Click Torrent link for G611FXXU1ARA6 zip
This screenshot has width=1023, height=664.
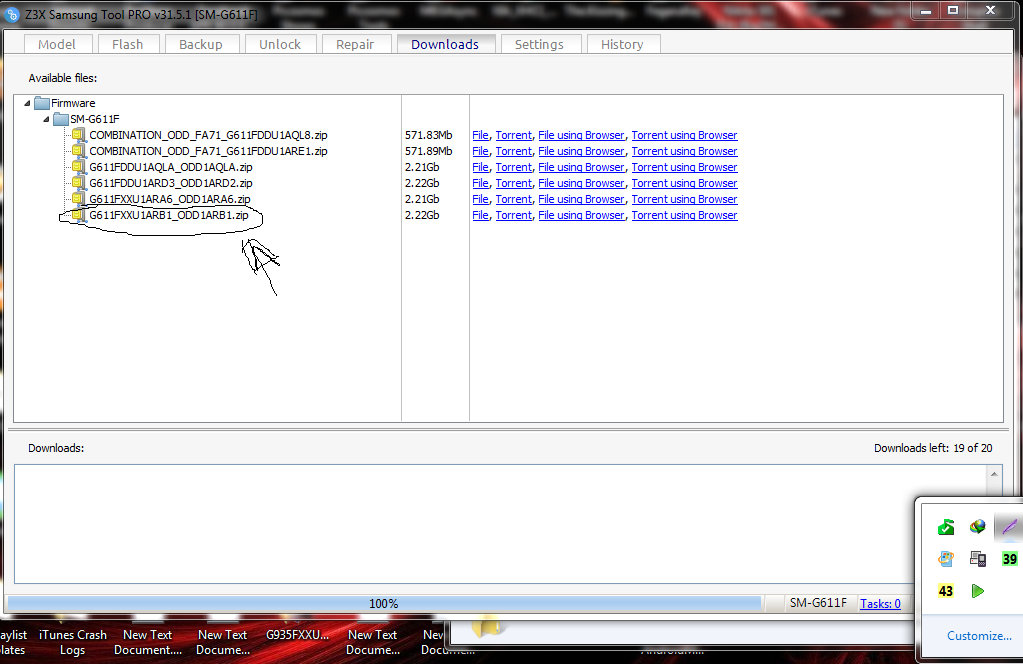click(x=513, y=199)
